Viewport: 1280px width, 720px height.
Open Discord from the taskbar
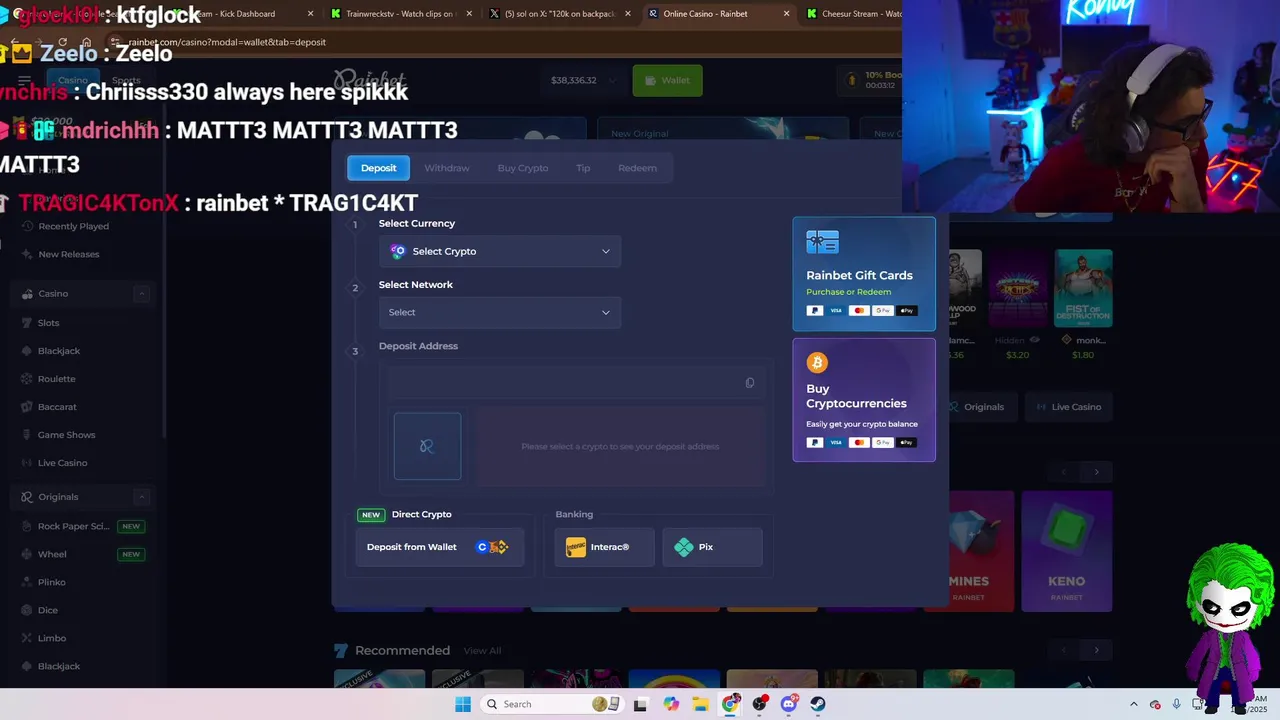pos(789,704)
